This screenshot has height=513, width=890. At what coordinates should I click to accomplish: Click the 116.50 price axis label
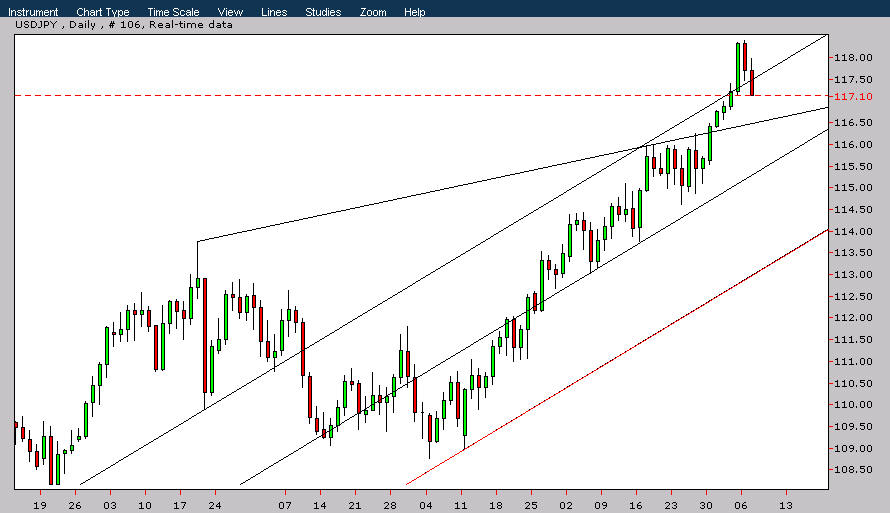point(853,123)
